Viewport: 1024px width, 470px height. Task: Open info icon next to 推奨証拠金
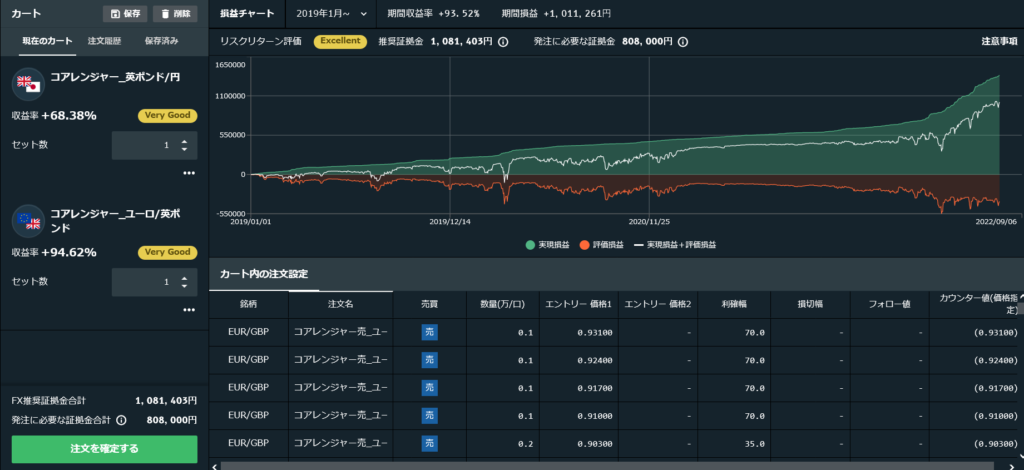[x=503, y=42]
